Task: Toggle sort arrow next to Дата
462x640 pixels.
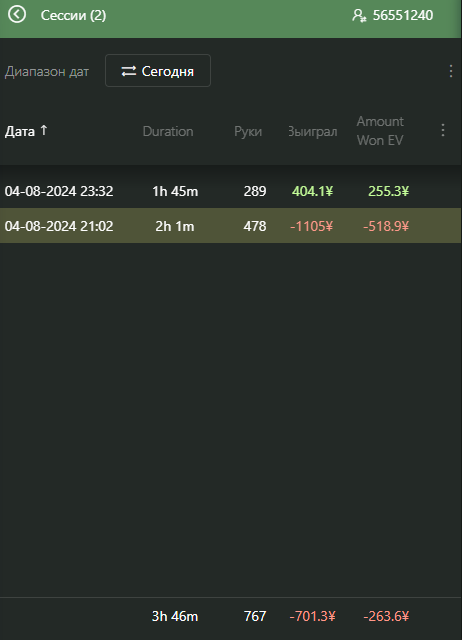Action: tap(44, 130)
